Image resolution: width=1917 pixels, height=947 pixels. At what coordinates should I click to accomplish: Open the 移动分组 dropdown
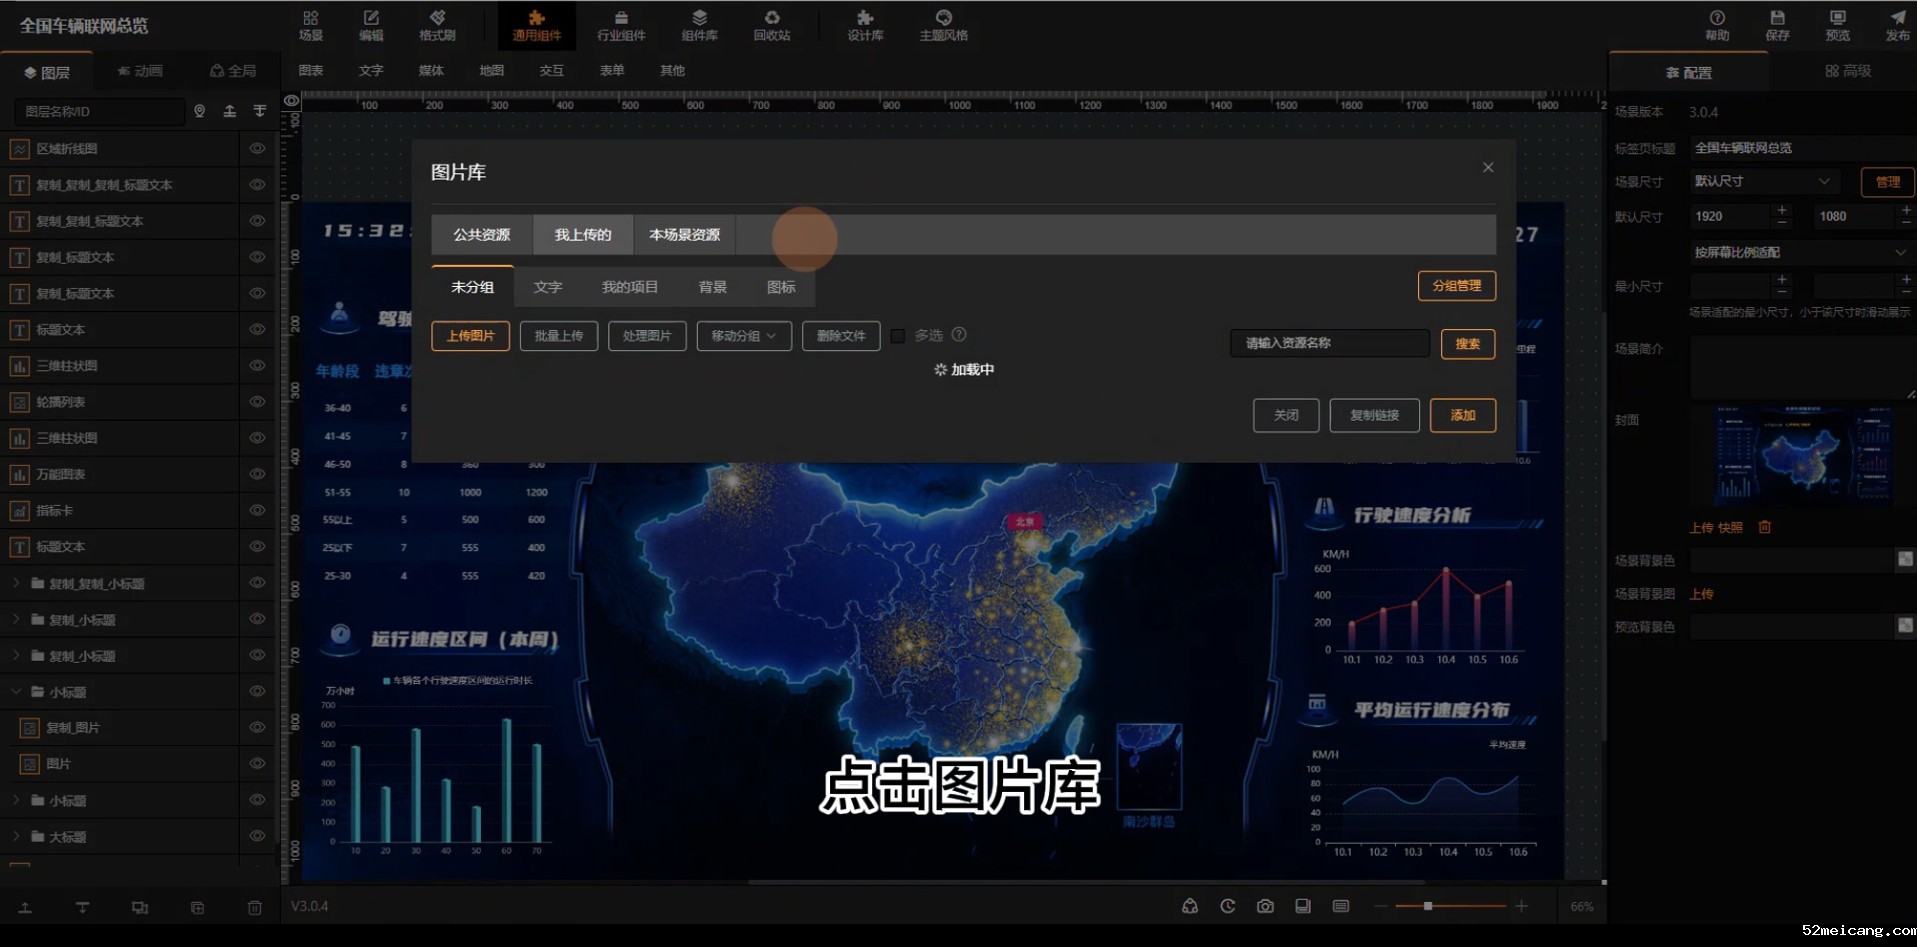point(744,336)
